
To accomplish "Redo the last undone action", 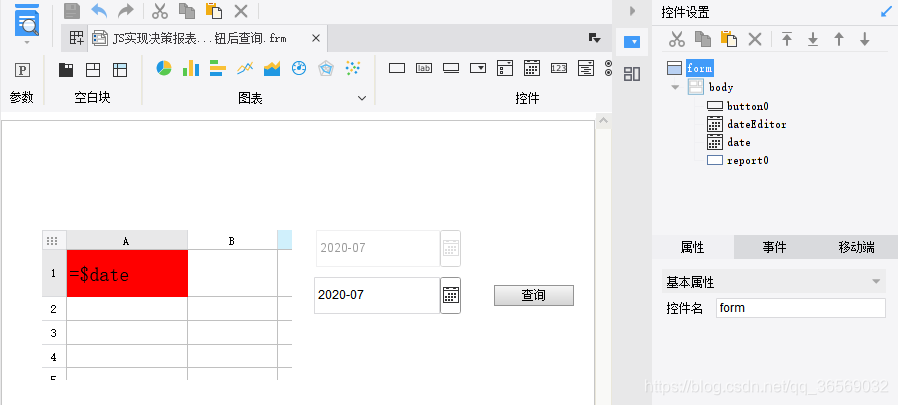I will pos(125,11).
